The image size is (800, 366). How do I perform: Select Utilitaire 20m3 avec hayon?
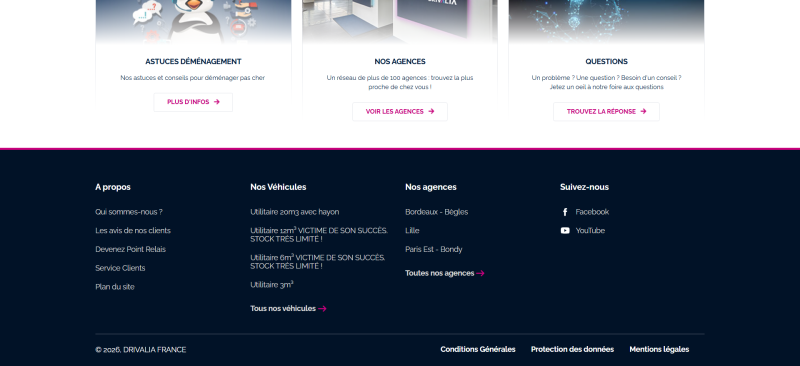click(294, 212)
